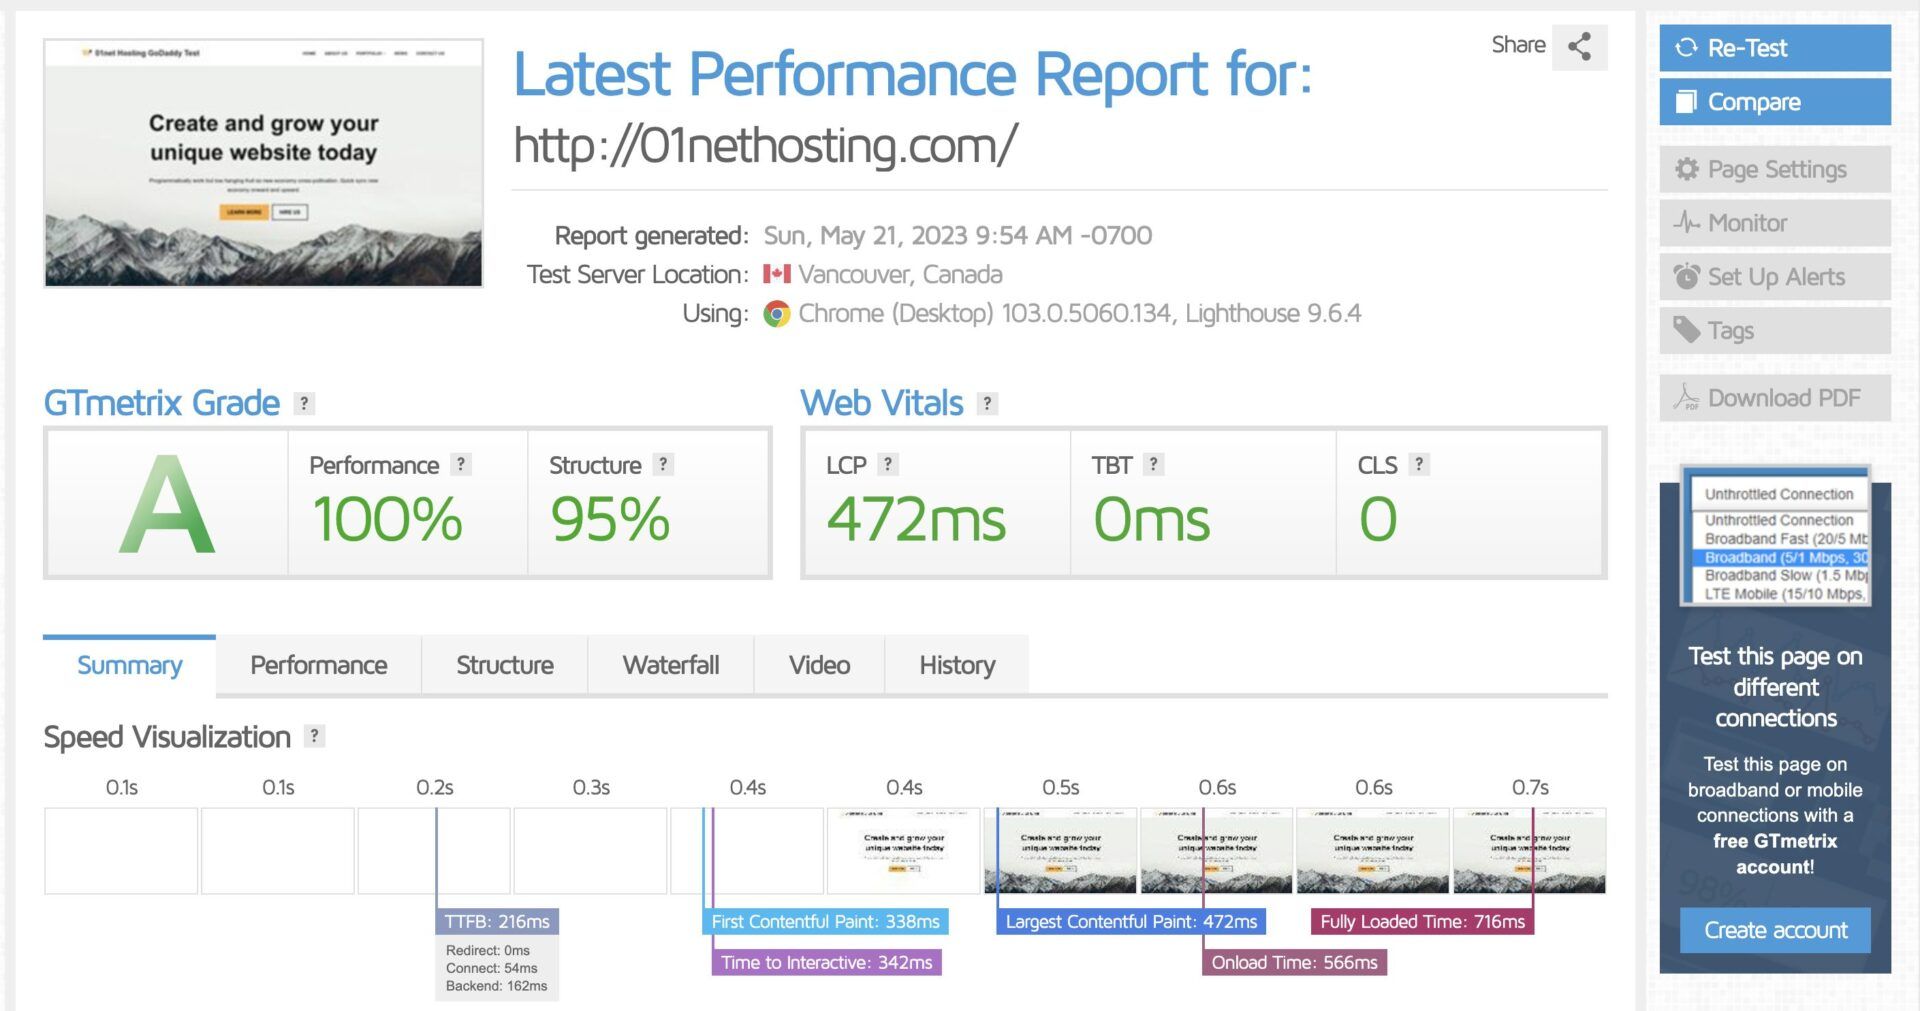
Task: Click the Fully Loaded Time: 716ms marker
Action: tap(1422, 921)
